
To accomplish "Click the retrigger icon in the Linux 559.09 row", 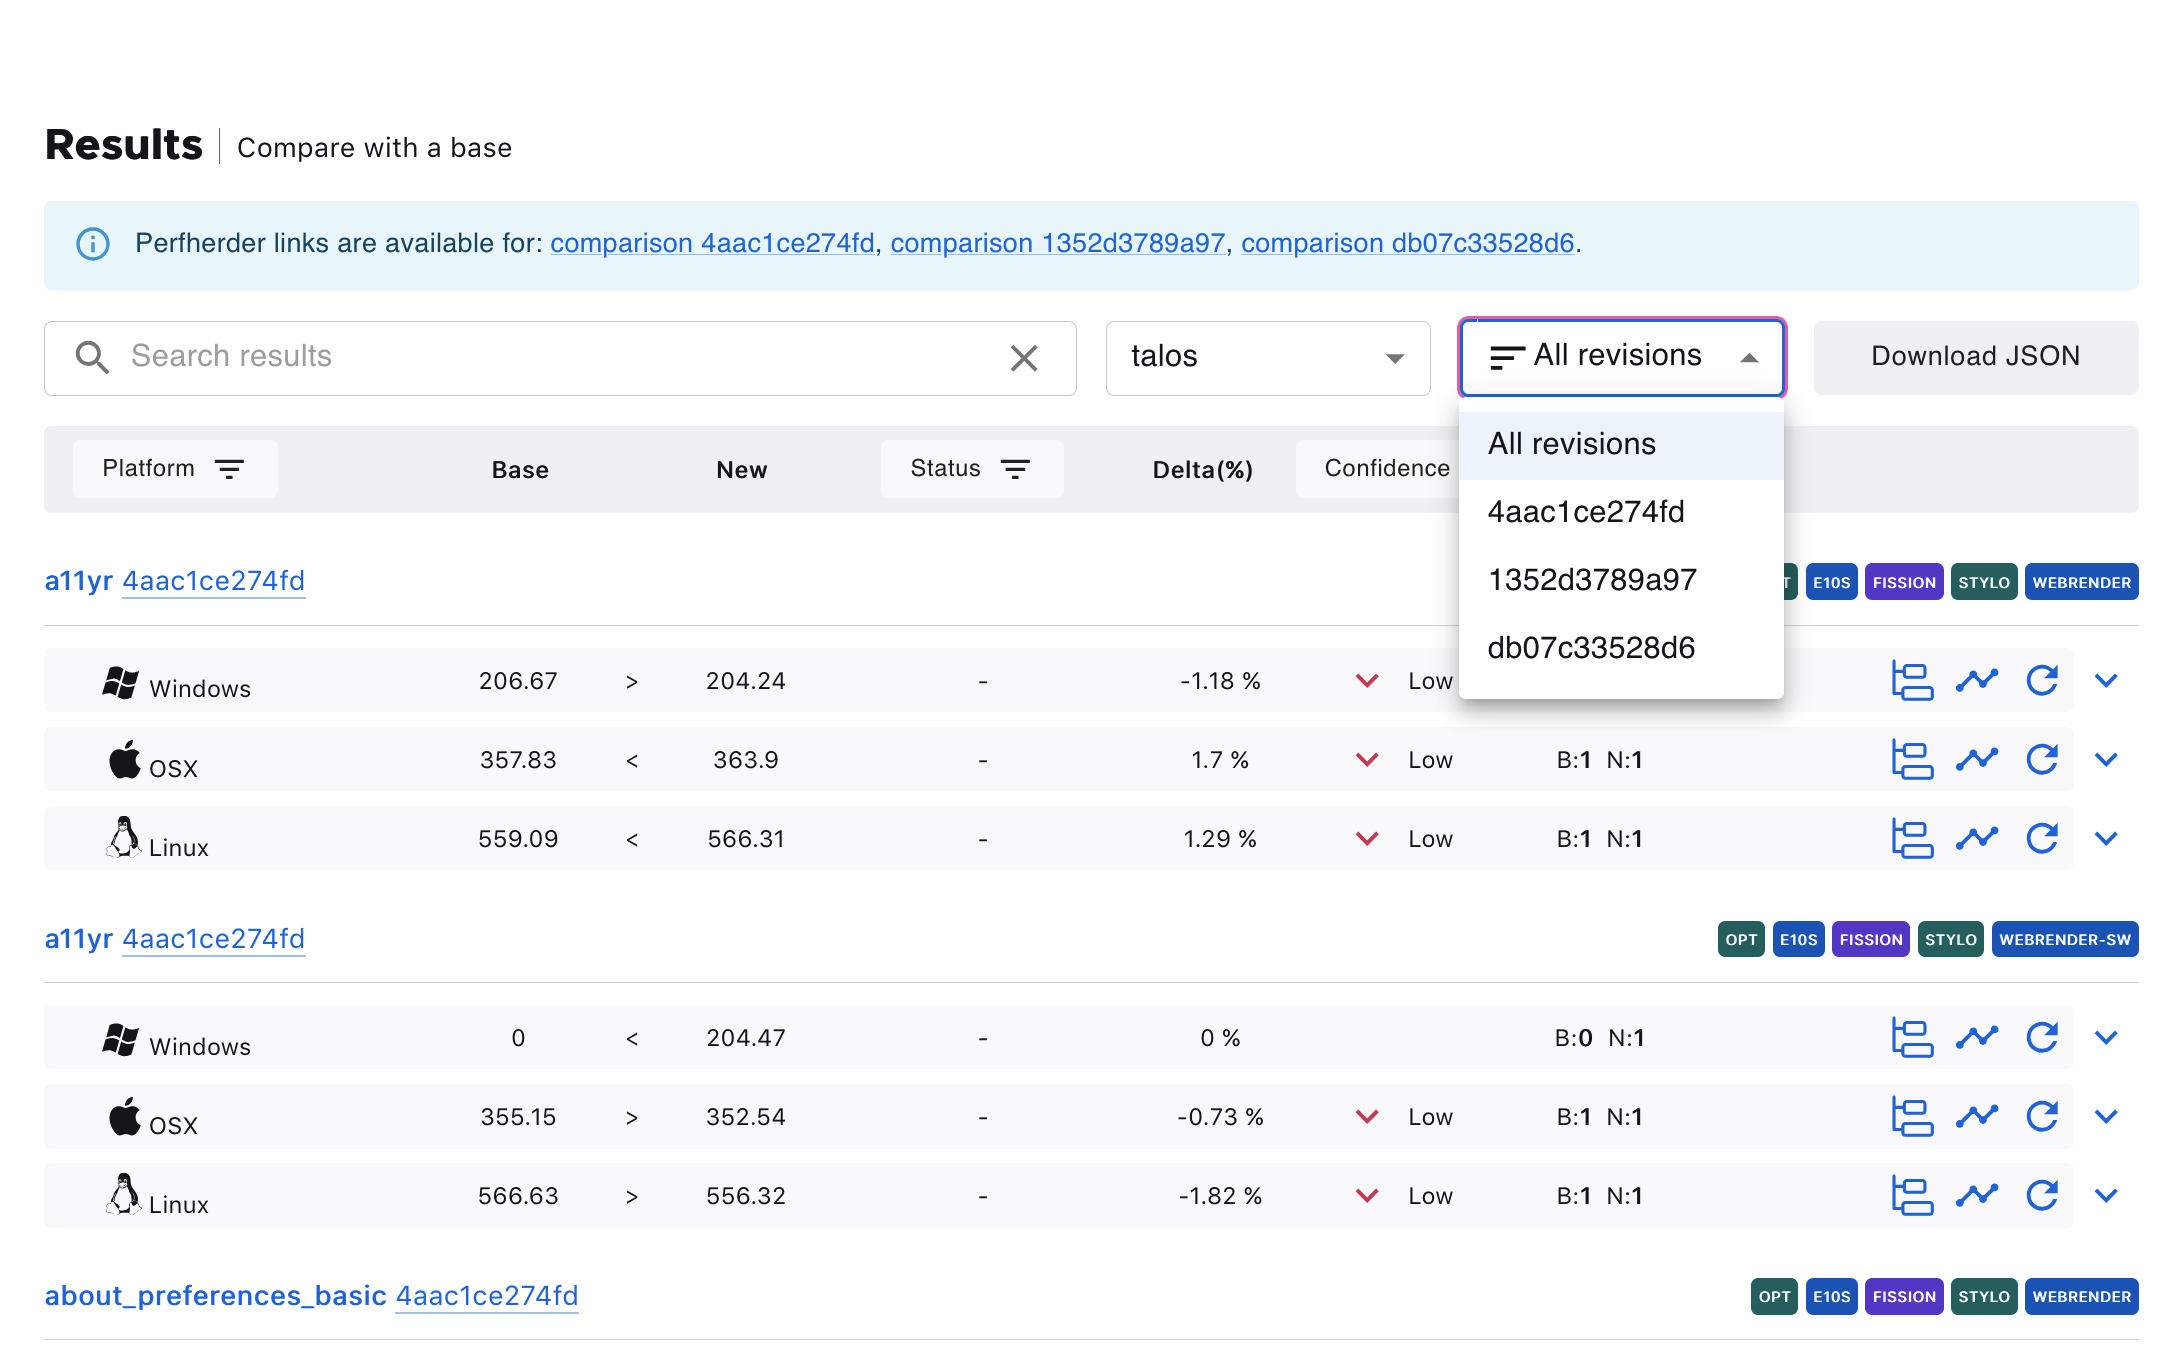I will click(2041, 839).
